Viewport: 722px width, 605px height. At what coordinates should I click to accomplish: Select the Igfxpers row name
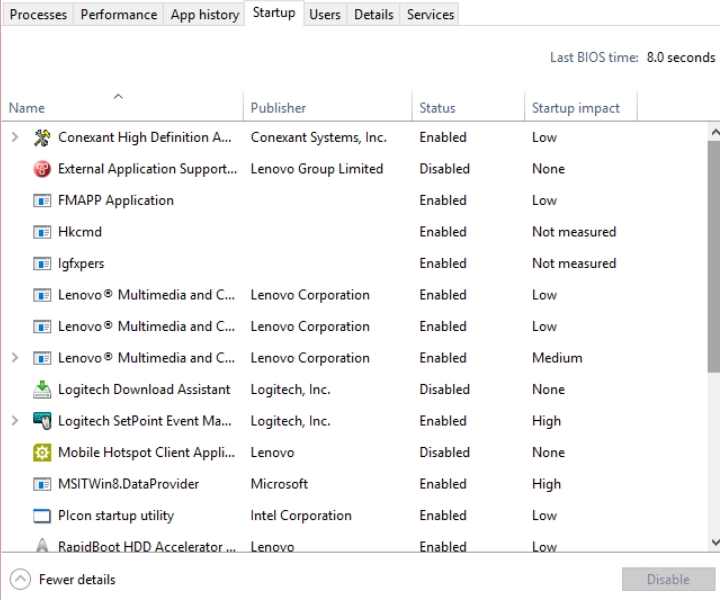tap(81, 264)
